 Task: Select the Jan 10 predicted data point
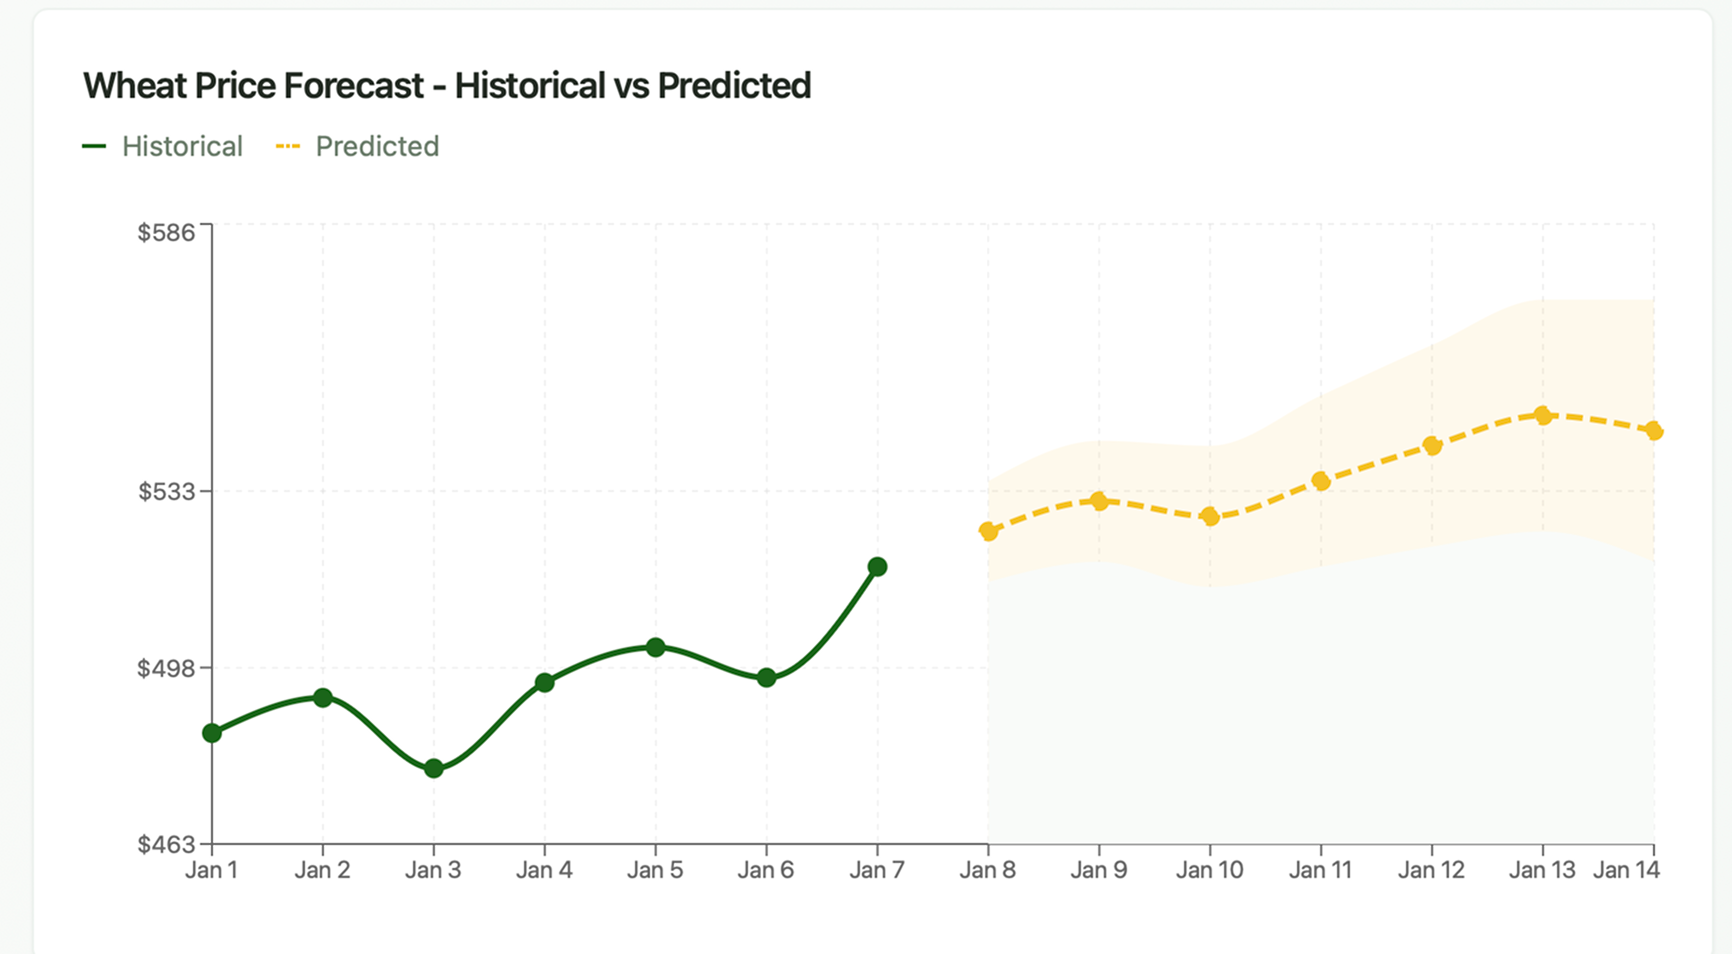[x=1210, y=517]
